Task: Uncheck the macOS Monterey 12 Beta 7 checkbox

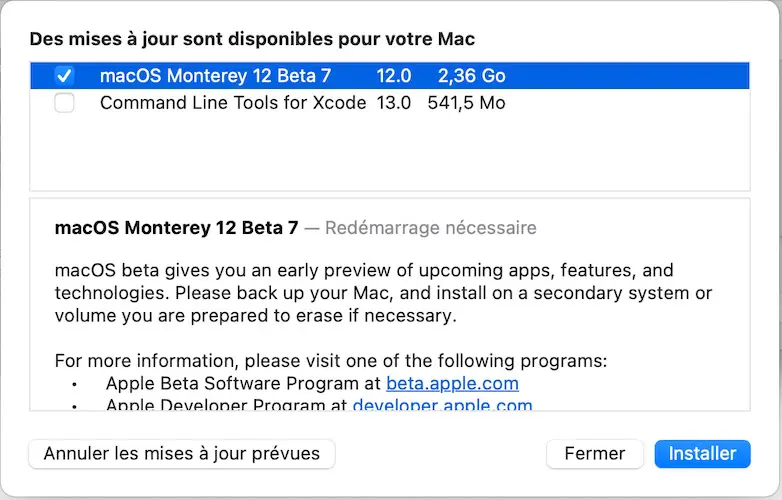Action: coord(64,76)
